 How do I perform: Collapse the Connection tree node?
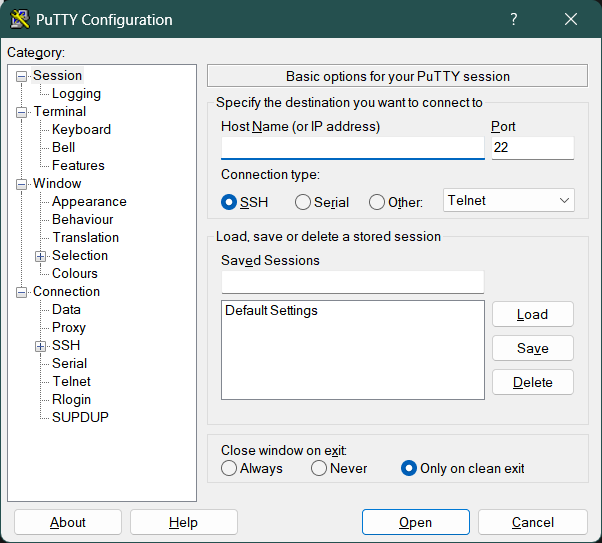coord(22,292)
